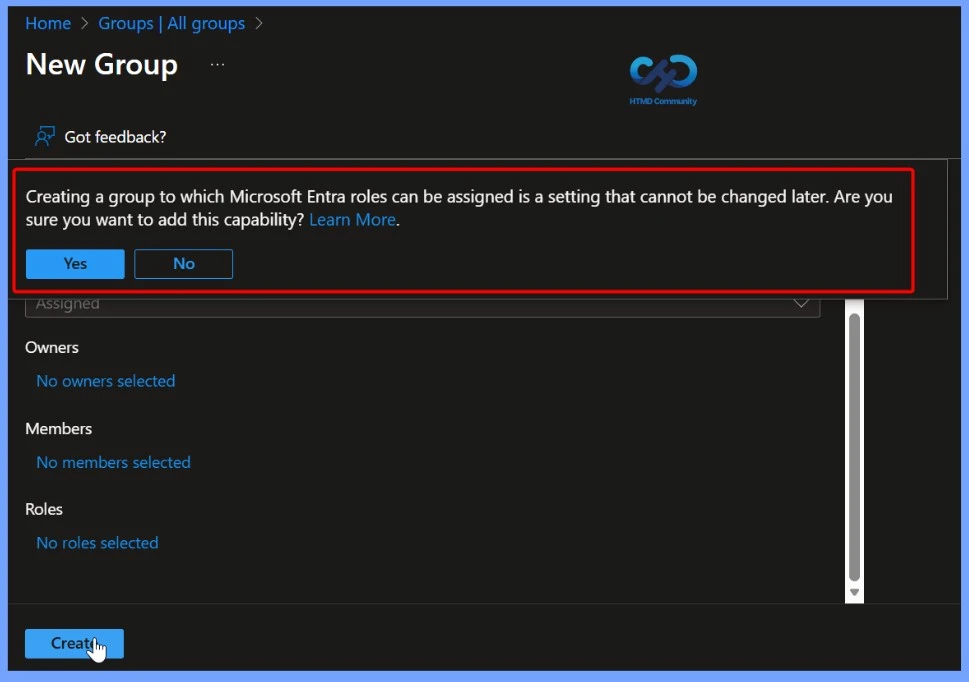The height and width of the screenshot is (682, 969).
Task: Select the No owners selected link
Action: (105, 381)
